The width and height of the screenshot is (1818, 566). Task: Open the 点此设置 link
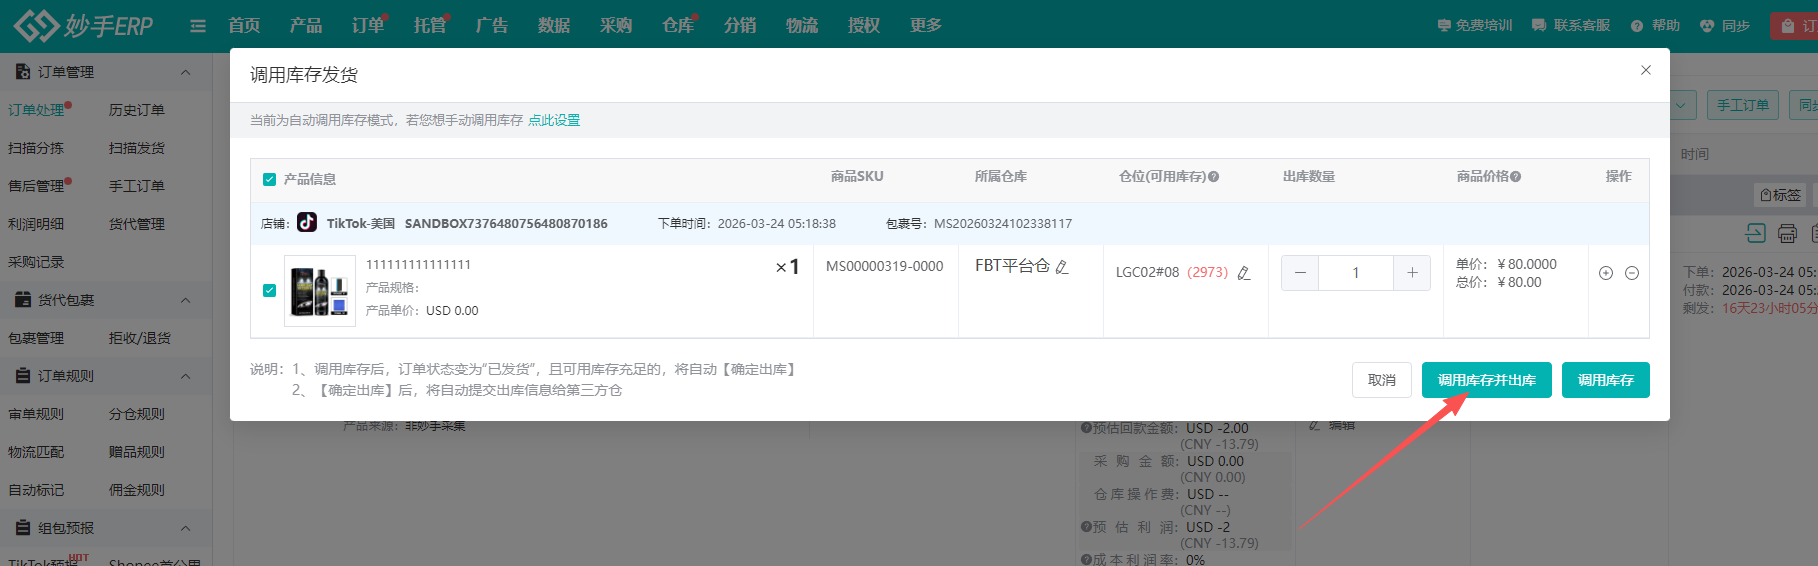(554, 120)
